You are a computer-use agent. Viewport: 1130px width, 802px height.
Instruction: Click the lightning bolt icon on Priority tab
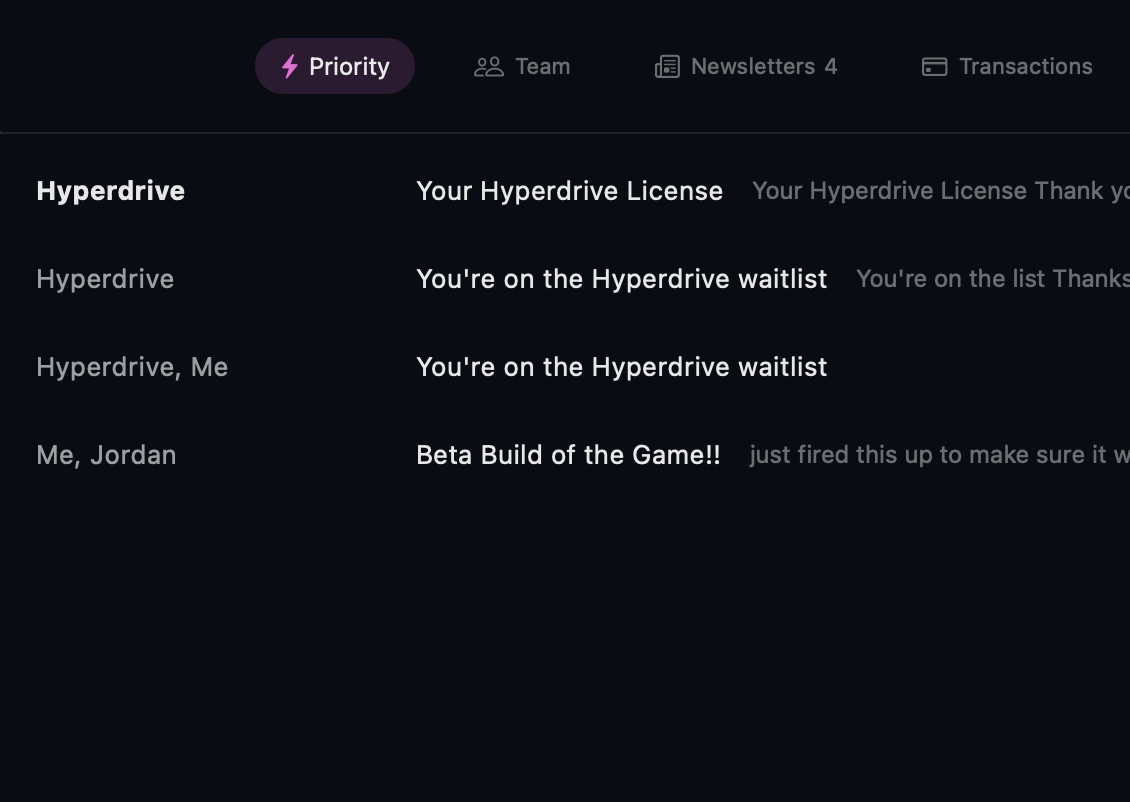(289, 66)
